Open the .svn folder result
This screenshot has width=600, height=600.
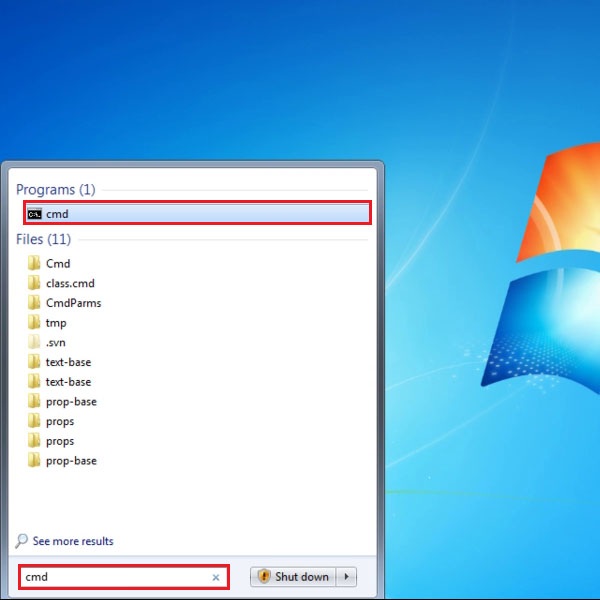[46, 342]
